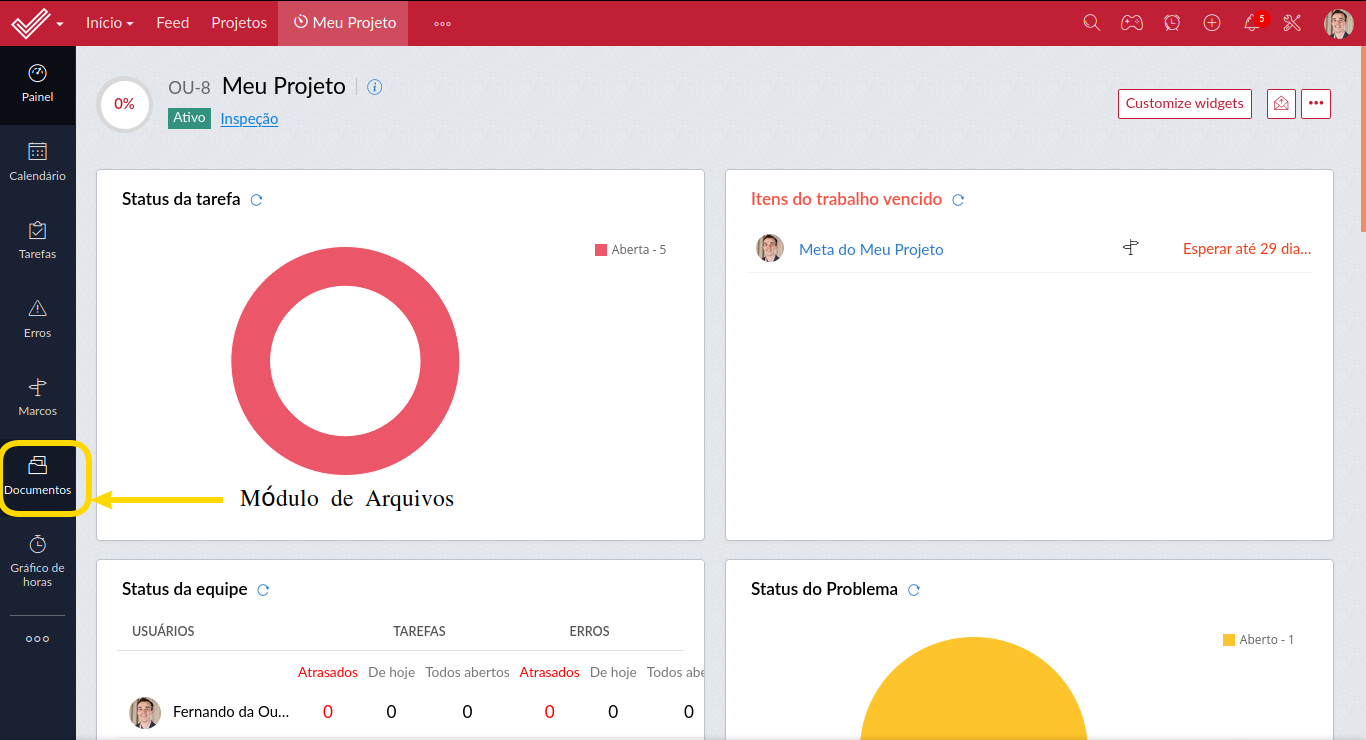This screenshot has height=740, width=1366.
Task: Open the Inspeção link
Action: [249, 119]
